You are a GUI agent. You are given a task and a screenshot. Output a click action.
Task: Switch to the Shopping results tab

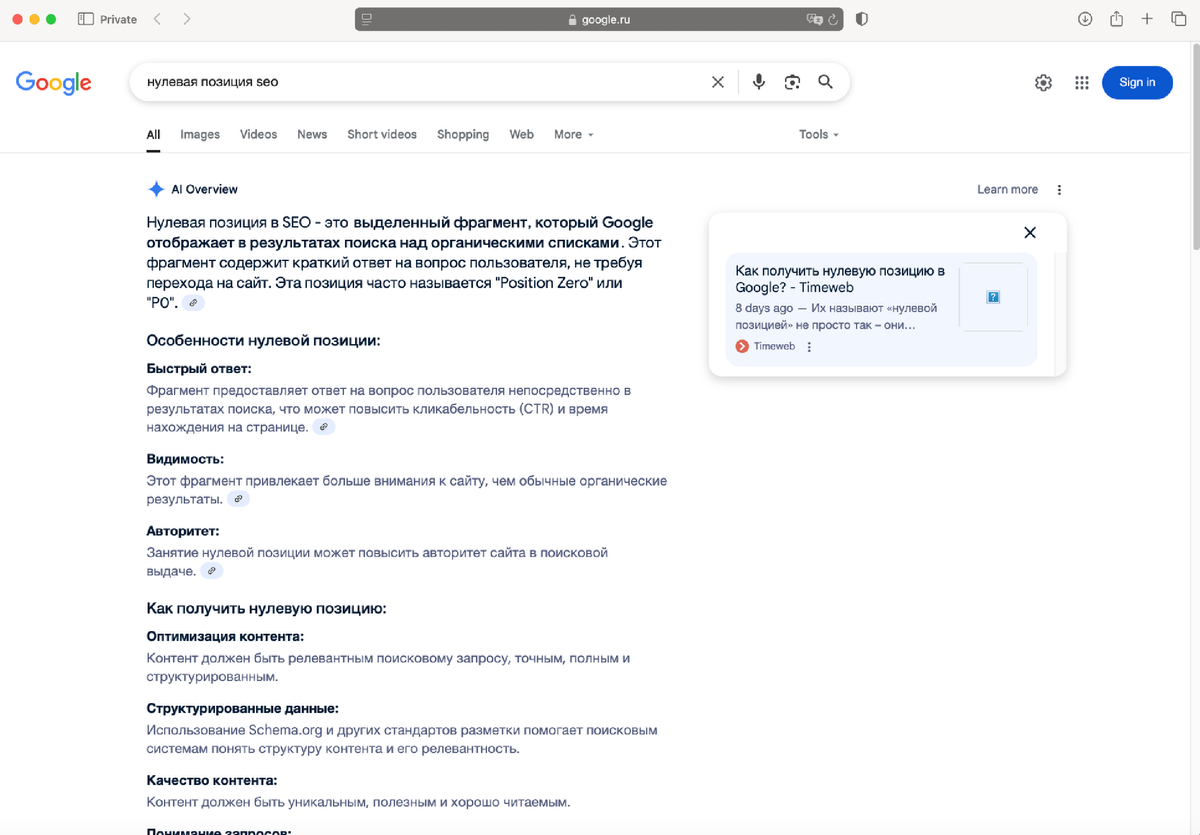[462, 134]
